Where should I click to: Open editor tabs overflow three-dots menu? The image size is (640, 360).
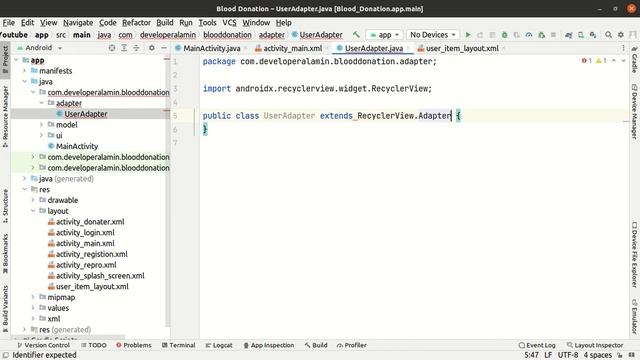tap(623, 48)
